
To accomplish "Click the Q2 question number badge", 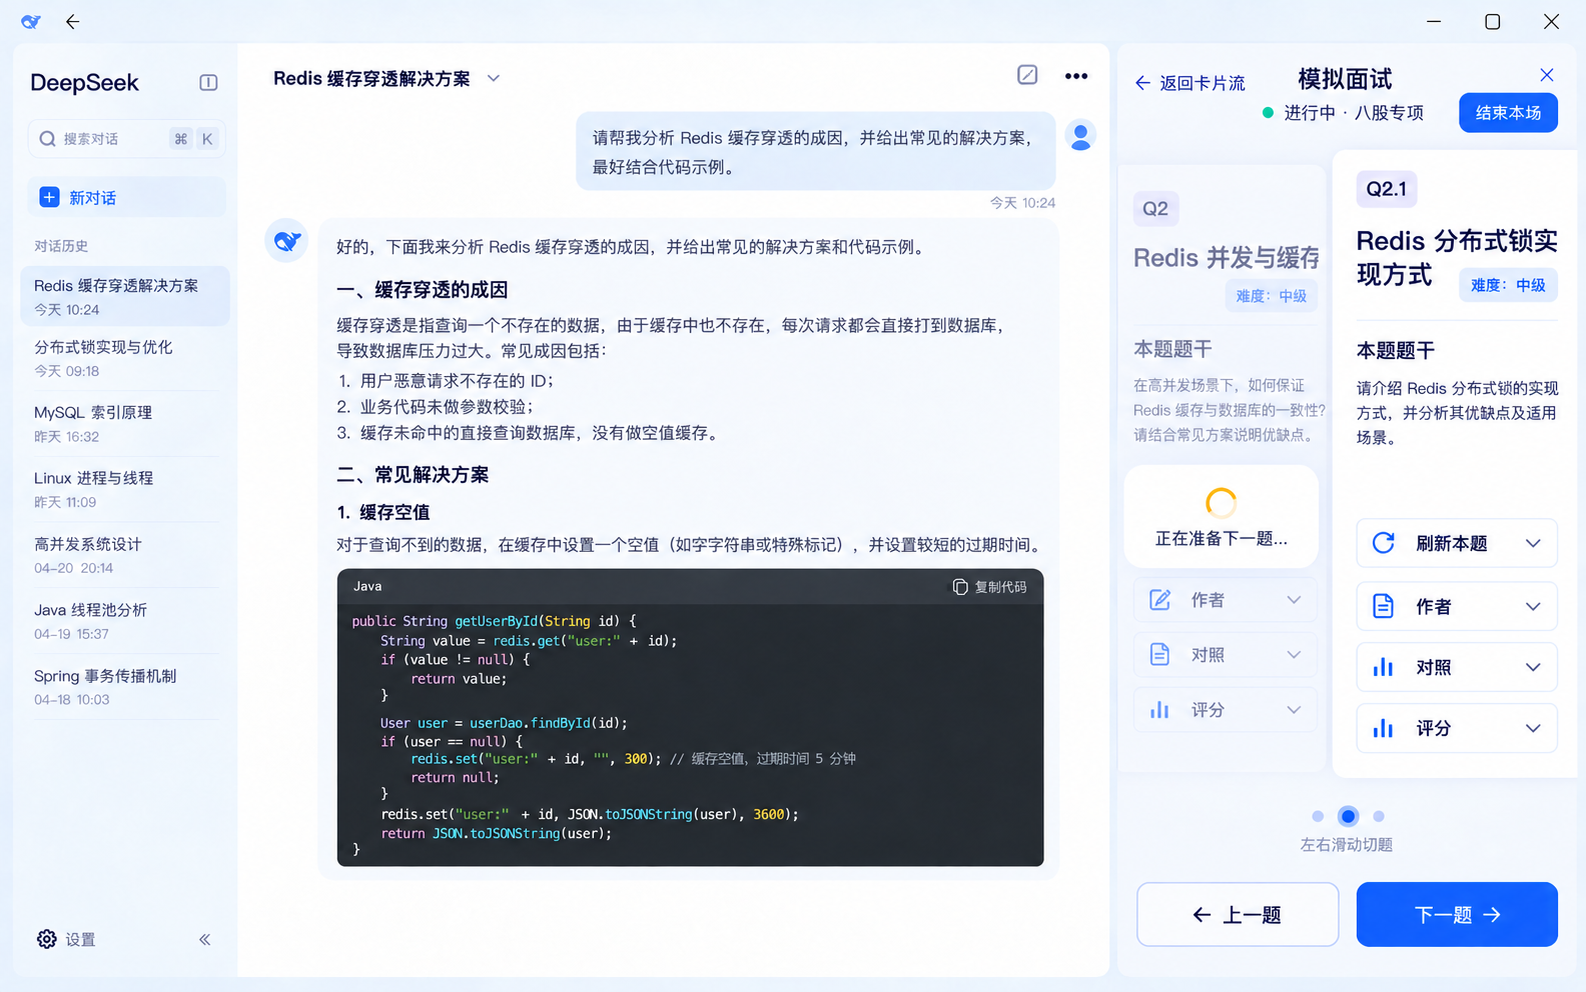I will (1155, 208).
